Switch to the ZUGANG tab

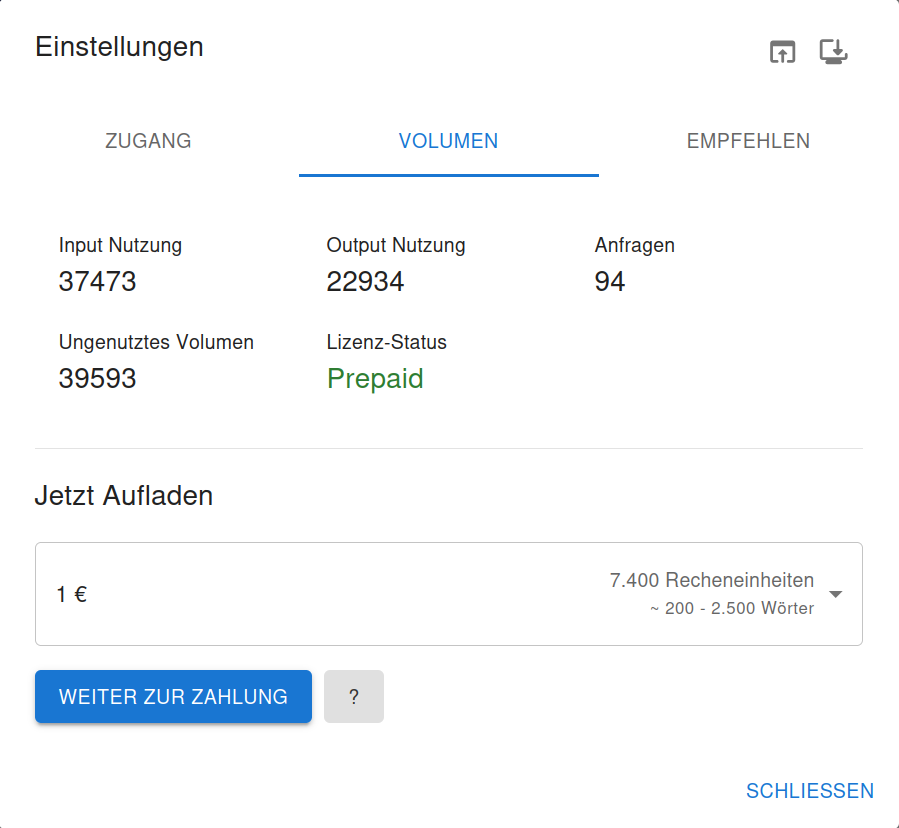(148, 141)
